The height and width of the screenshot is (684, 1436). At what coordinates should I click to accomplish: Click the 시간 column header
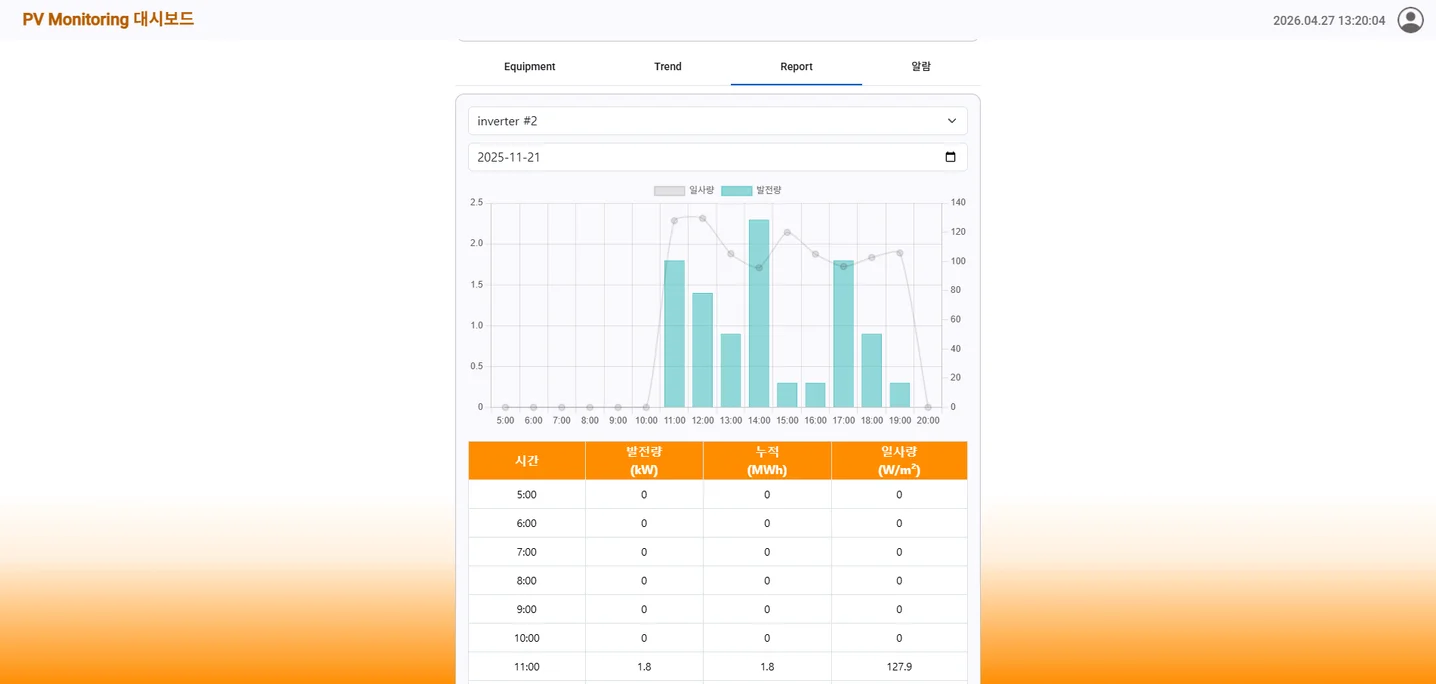pyautogui.click(x=527, y=461)
